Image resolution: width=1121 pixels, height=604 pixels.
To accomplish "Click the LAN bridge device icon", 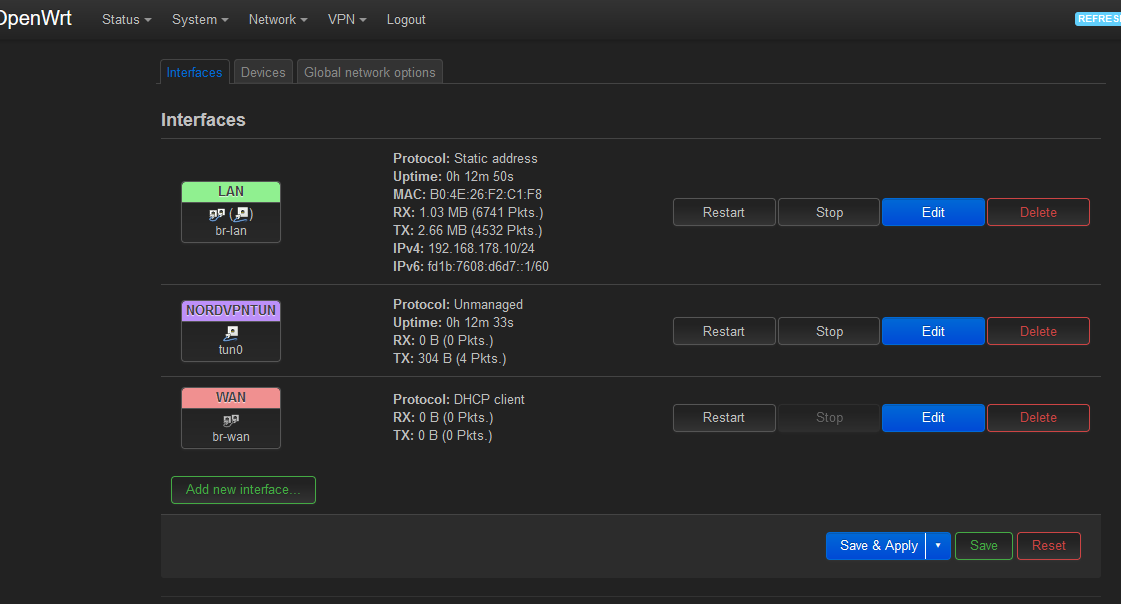I will (217, 214).
